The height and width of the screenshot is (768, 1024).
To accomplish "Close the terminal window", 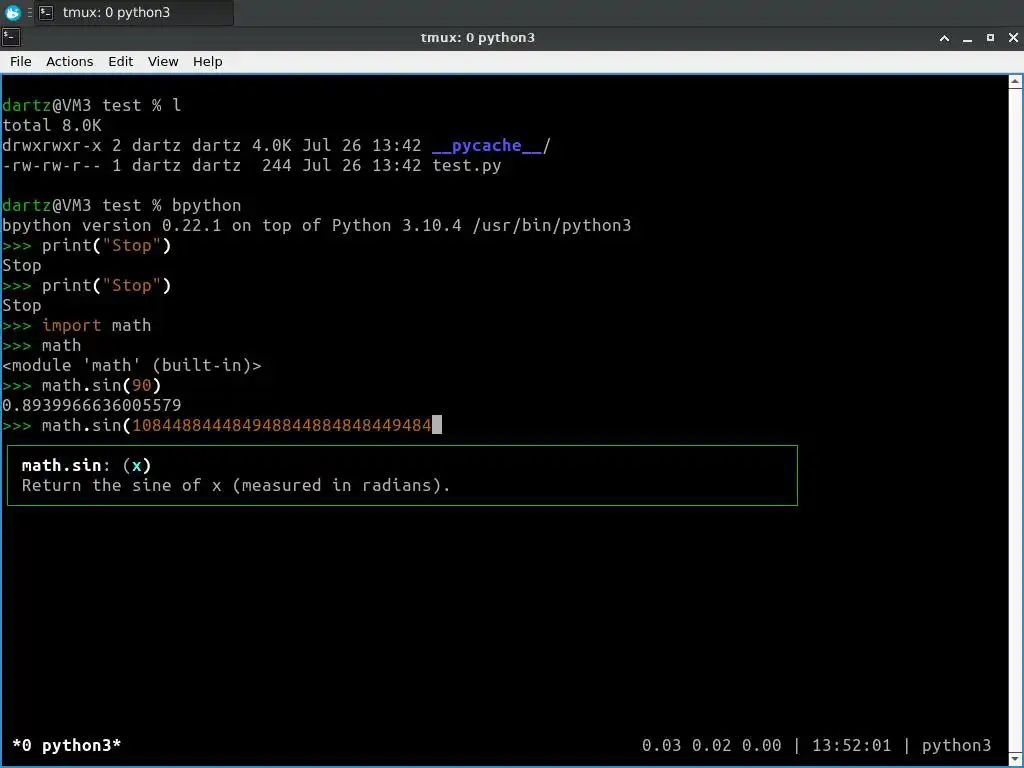I will (x=1013, y=38).
